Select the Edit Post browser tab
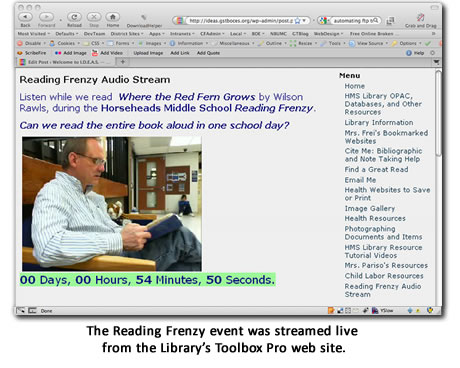Image resolution: width=460 pixels, height=368 pixels. (65, 62)
